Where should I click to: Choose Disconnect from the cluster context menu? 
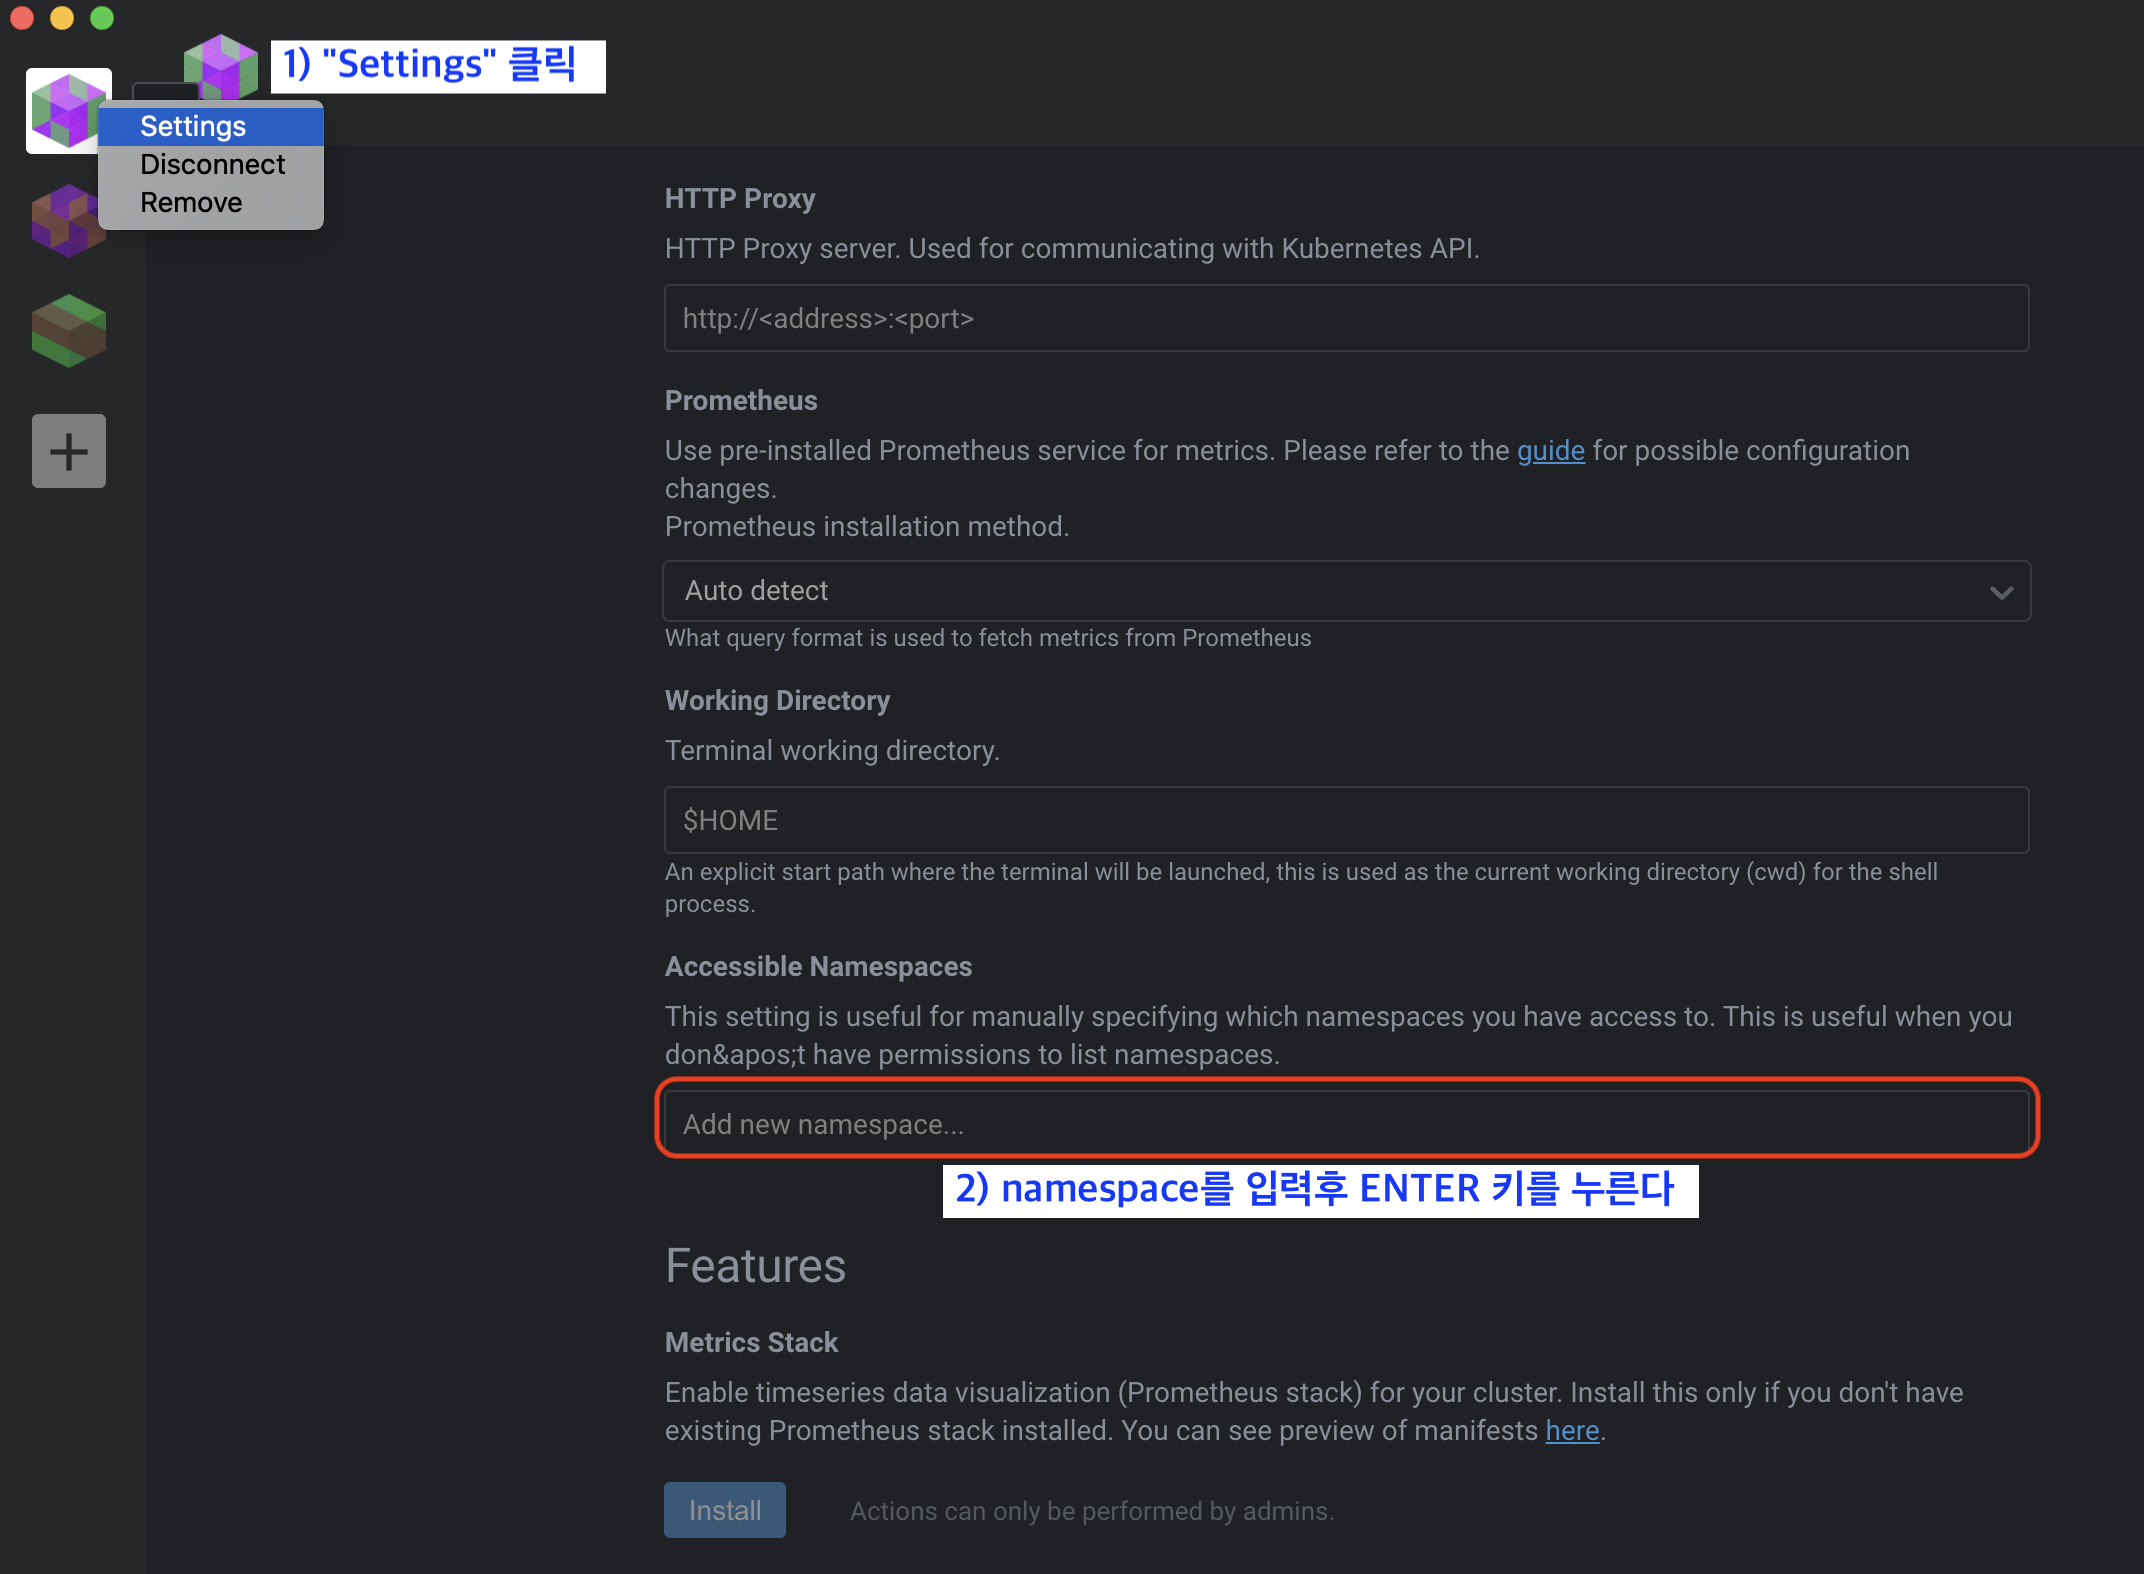pyautogui.click(x=212, y=164)
